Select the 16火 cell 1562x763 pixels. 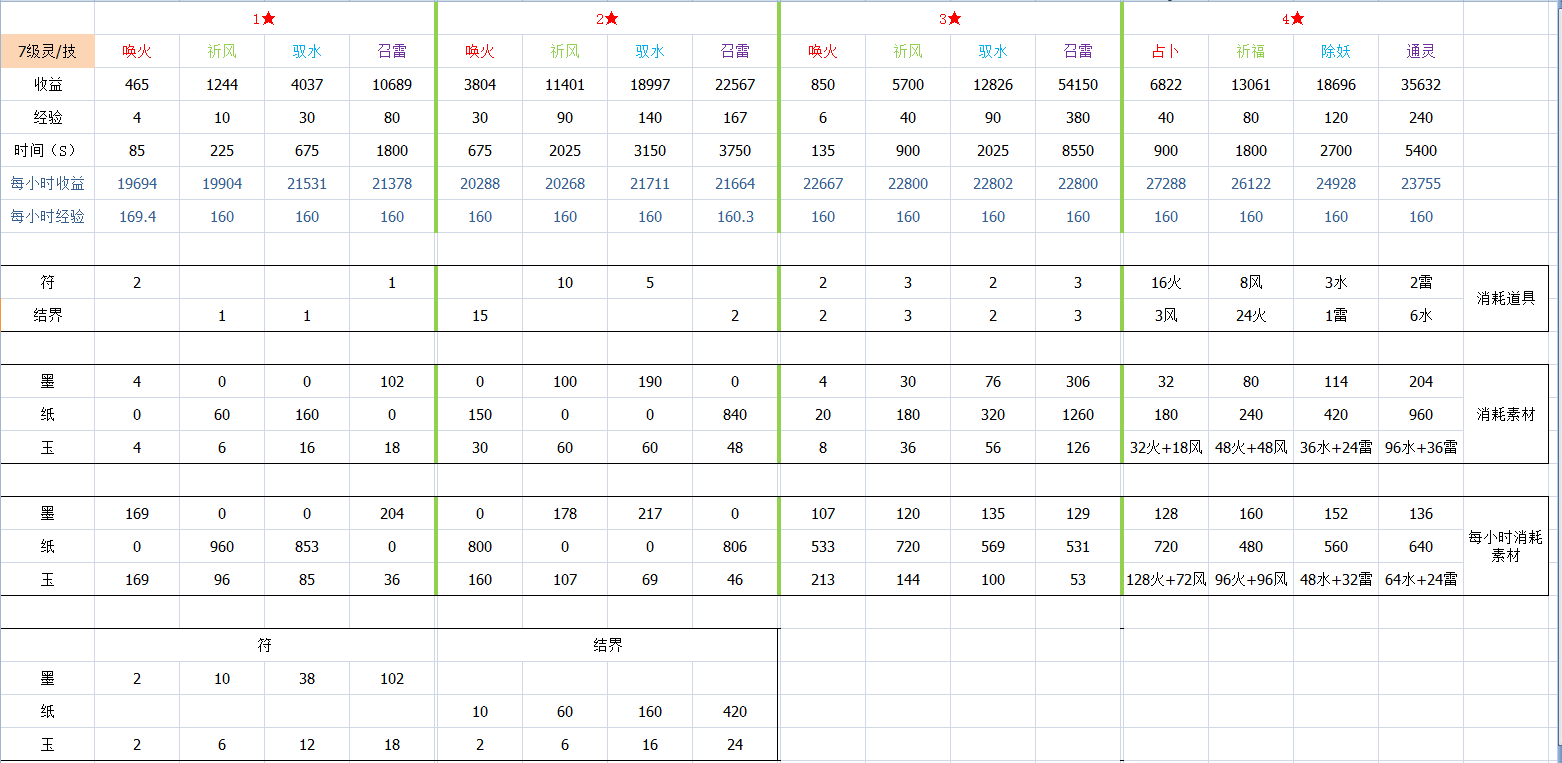tap(1166, 282)
